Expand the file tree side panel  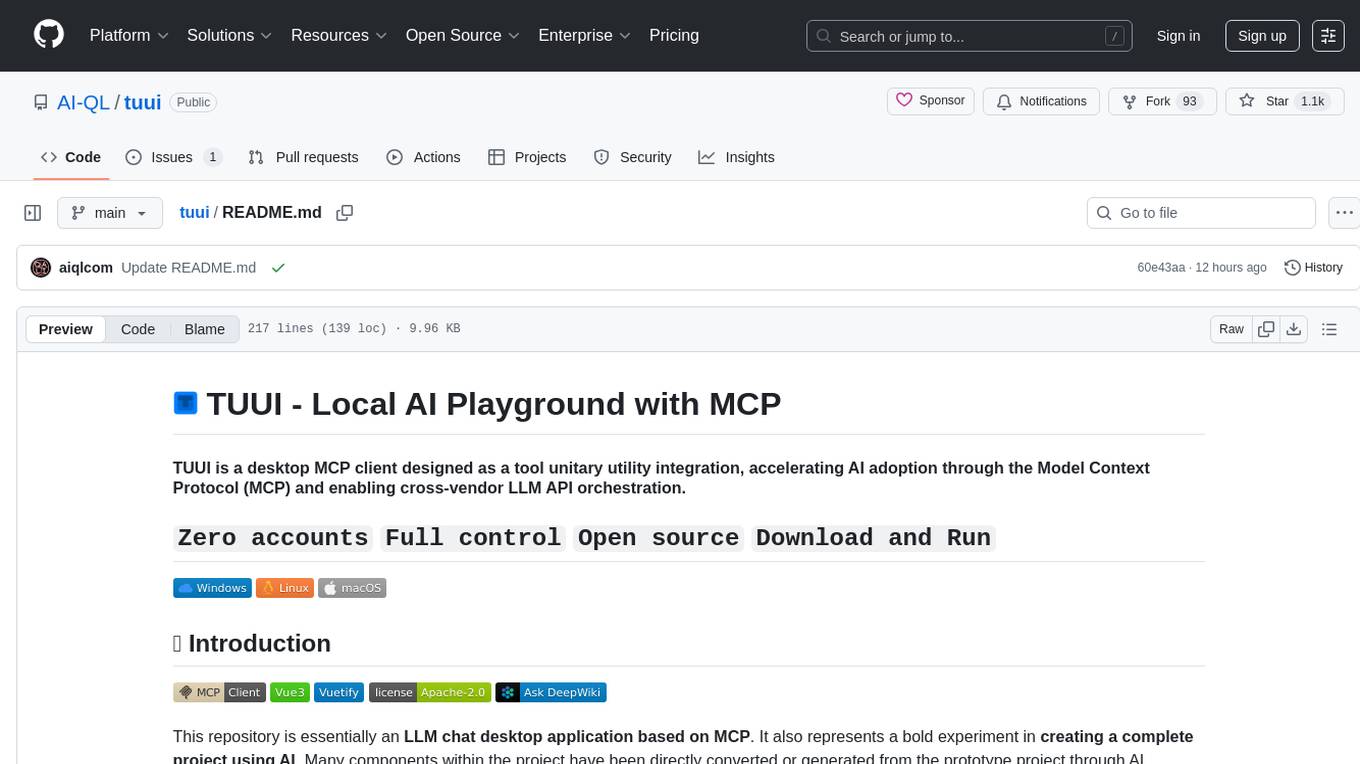tap(32, 213)
